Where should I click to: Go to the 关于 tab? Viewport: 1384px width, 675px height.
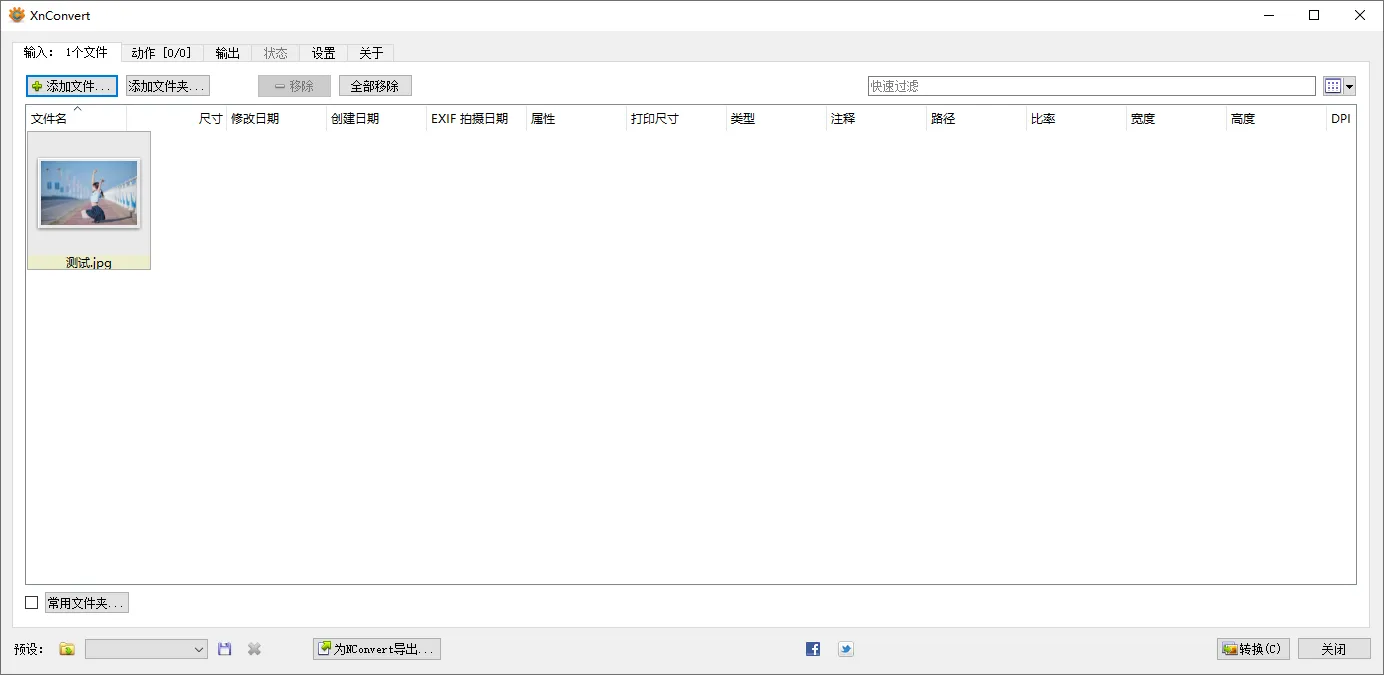click(371, 53)
